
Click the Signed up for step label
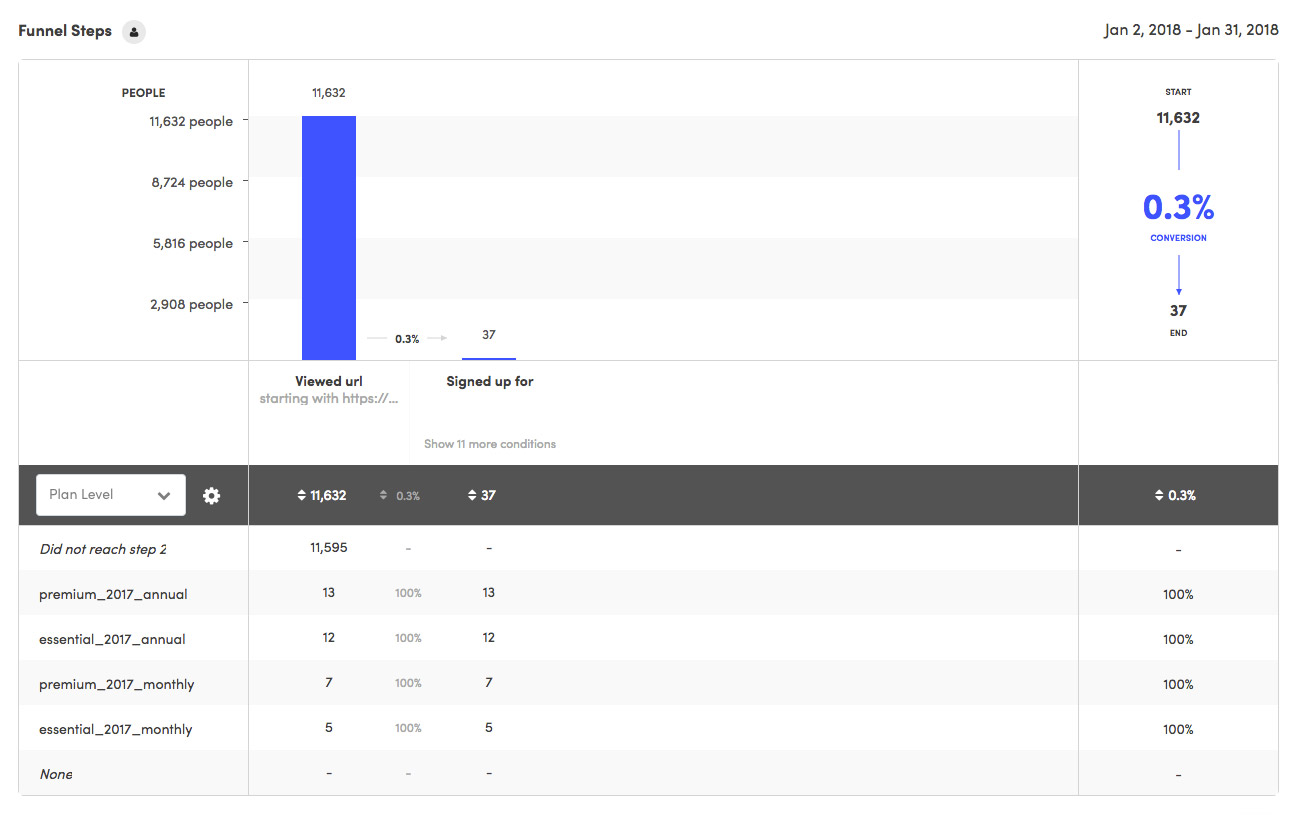click(x=490, y=381)
